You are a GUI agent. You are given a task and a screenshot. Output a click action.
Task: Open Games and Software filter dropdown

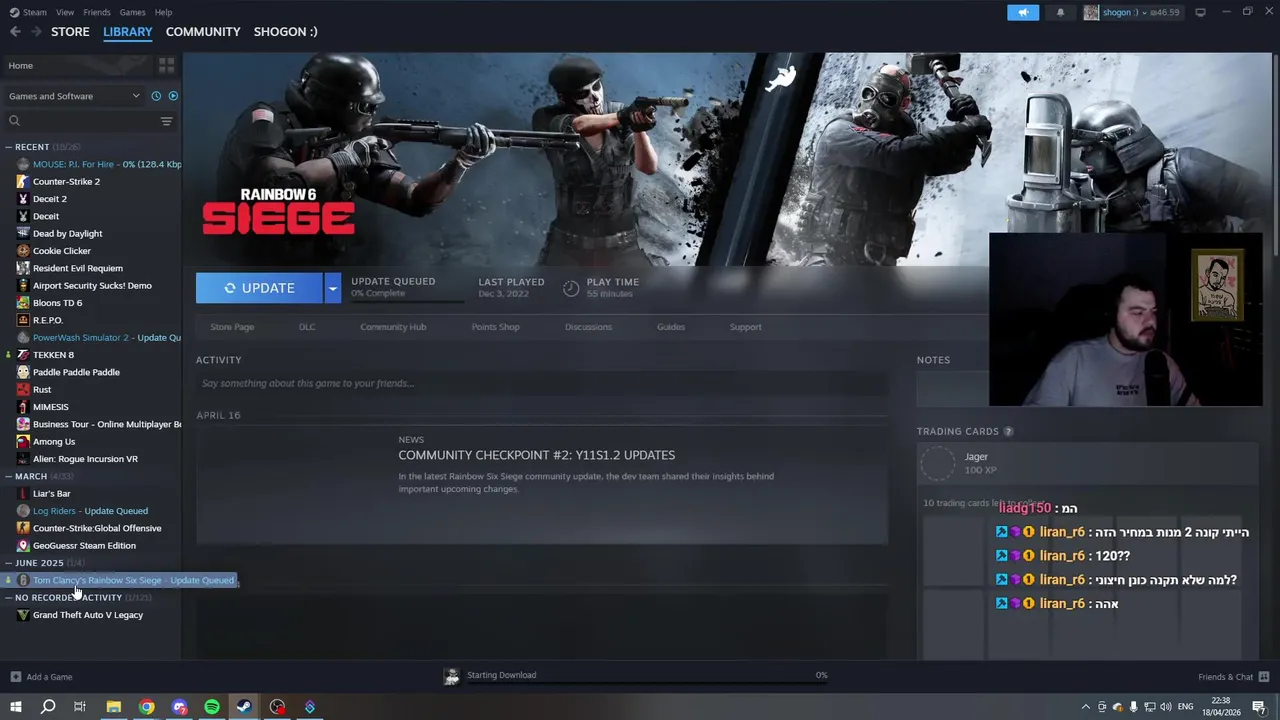[x=74, y=96]
